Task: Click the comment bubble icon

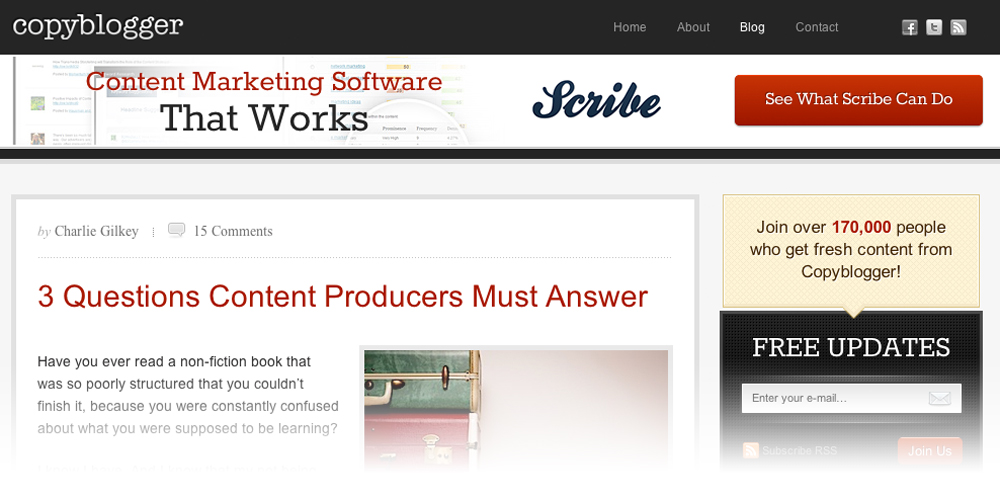Action: (x=177, y=230)
